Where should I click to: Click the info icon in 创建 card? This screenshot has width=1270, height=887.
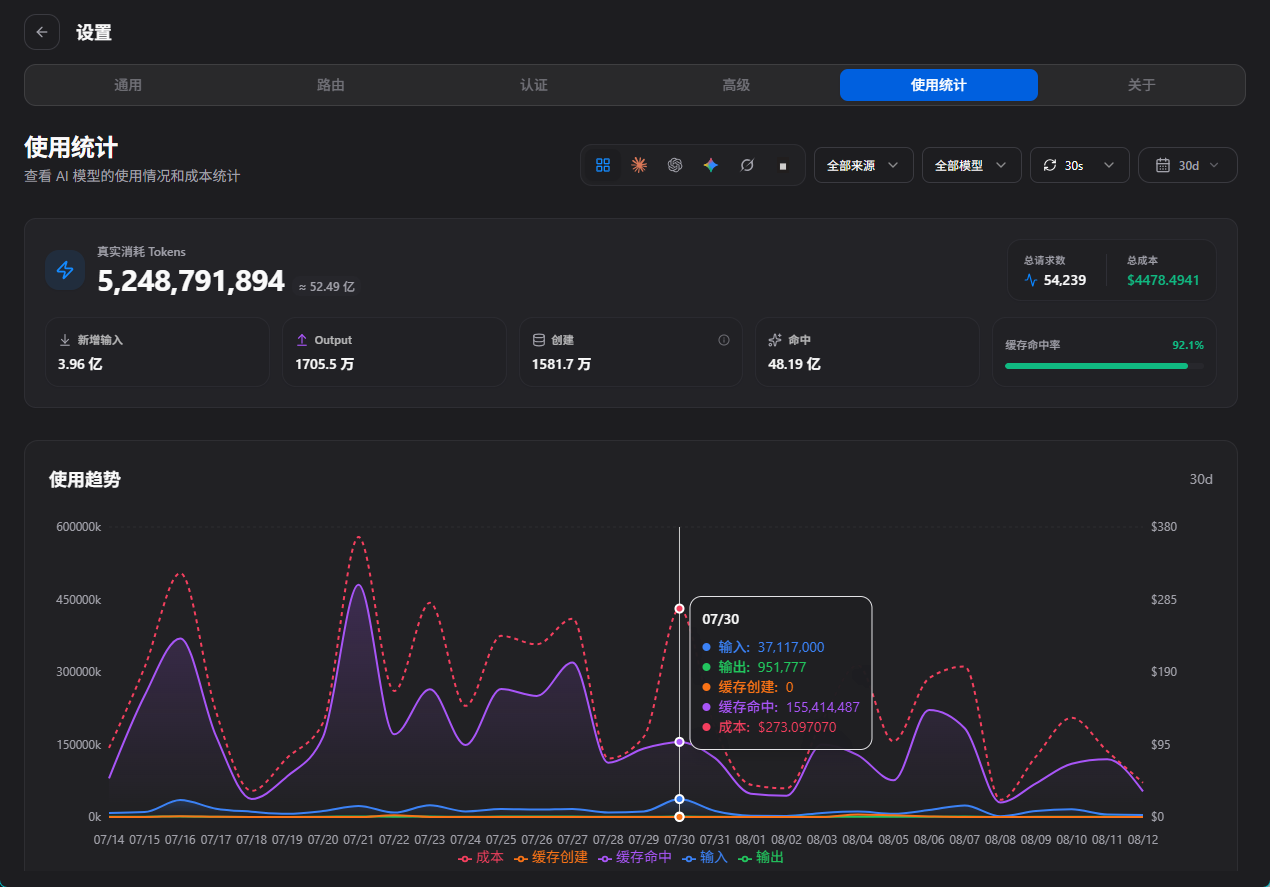[724, 340]
